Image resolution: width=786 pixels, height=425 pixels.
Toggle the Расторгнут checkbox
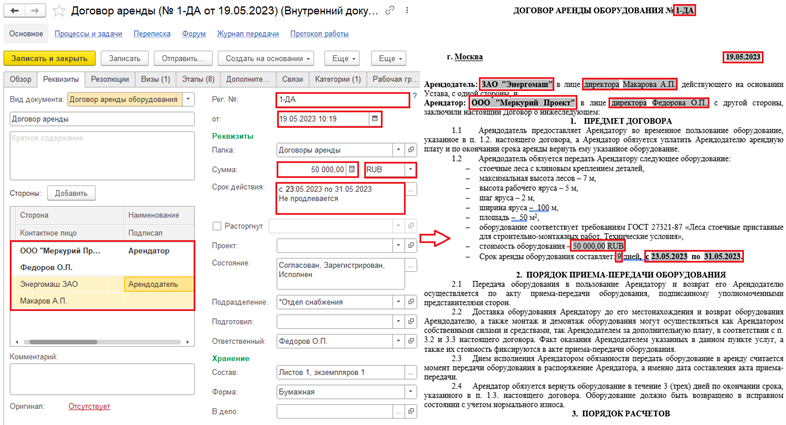217,226
